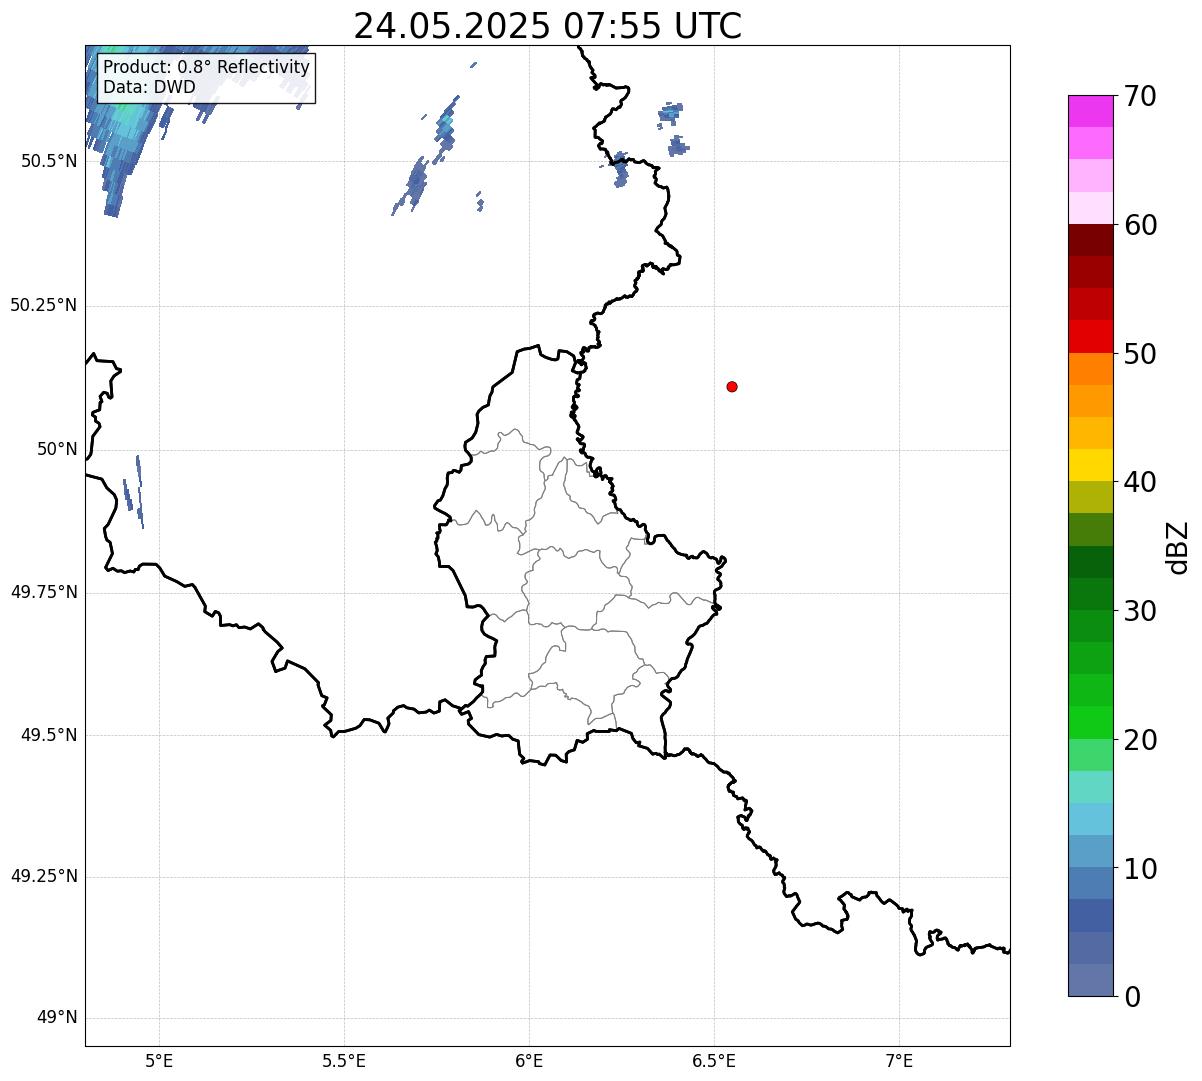This screenshot has width=1202, height=1081.
Task: Click the 7°E longitude label
Action: click(899, 1061)
